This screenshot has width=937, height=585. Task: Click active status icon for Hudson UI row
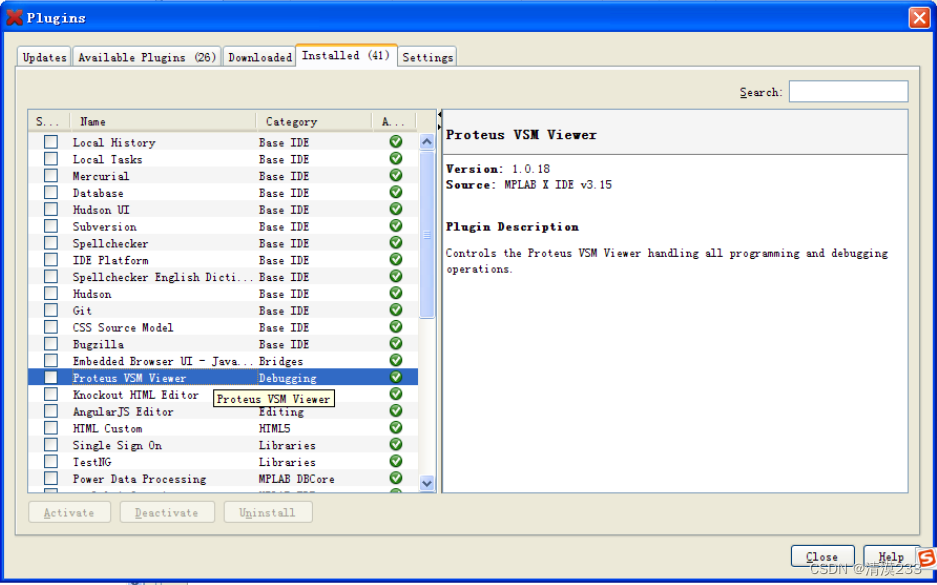coord(396,209)
